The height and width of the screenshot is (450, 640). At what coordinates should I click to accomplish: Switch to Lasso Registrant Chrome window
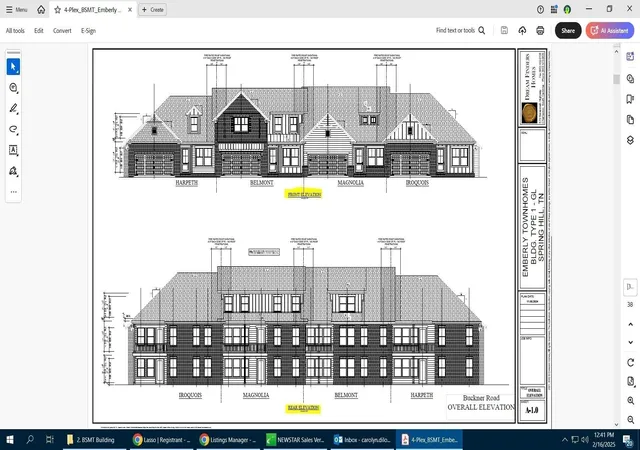pos(162,440)
